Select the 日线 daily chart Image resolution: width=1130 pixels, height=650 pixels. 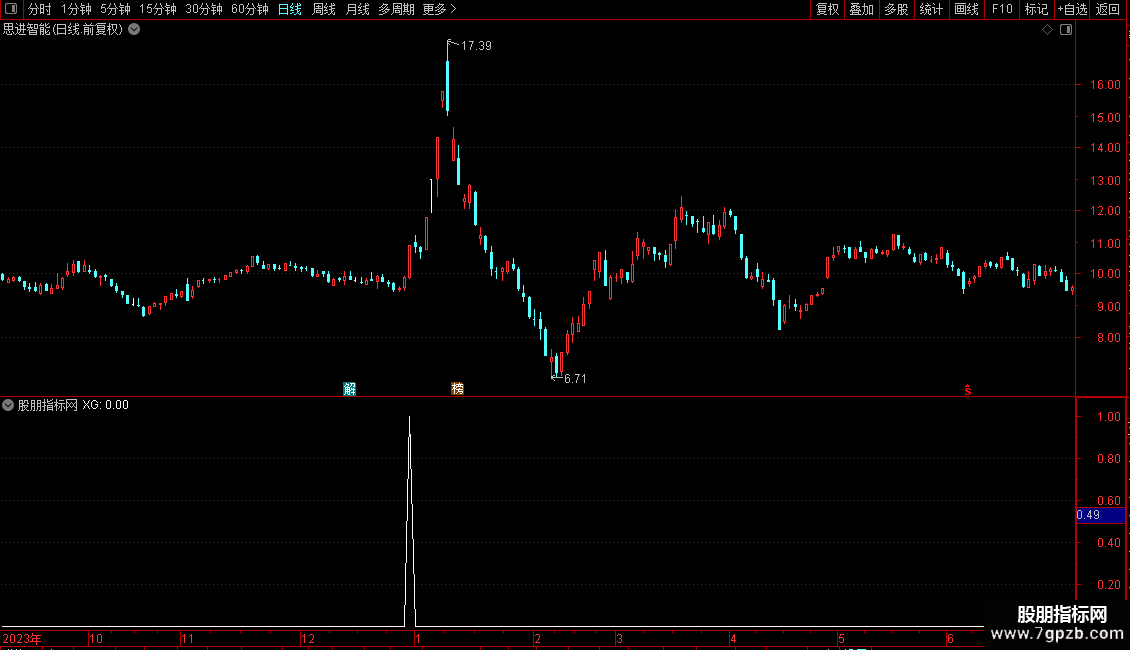(290, 9)
